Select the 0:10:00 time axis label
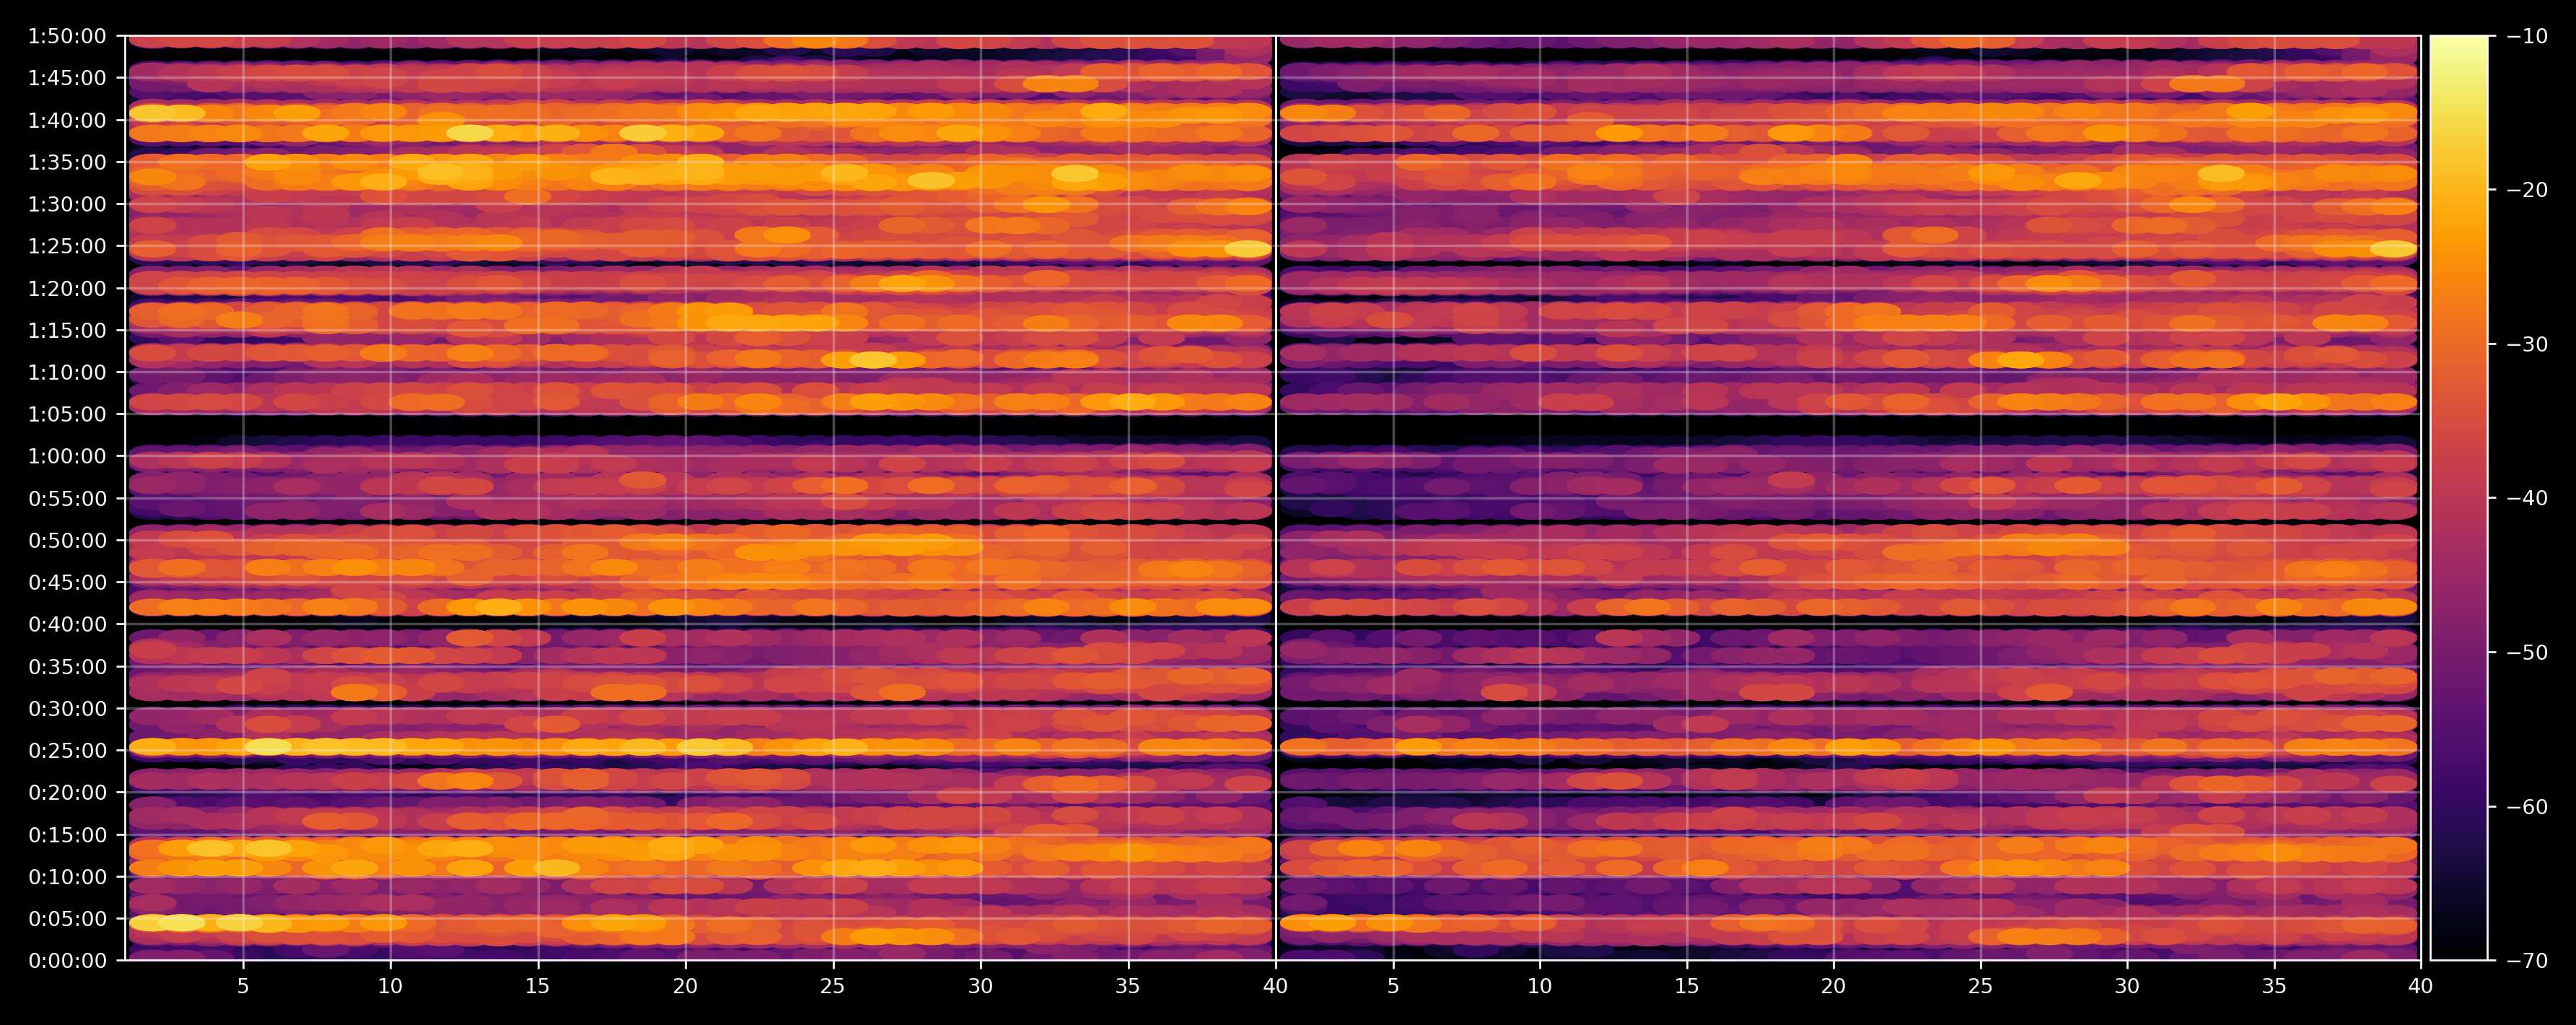Image resolution: width=2576 pixels, height=1025 pixels. [66, 877]
